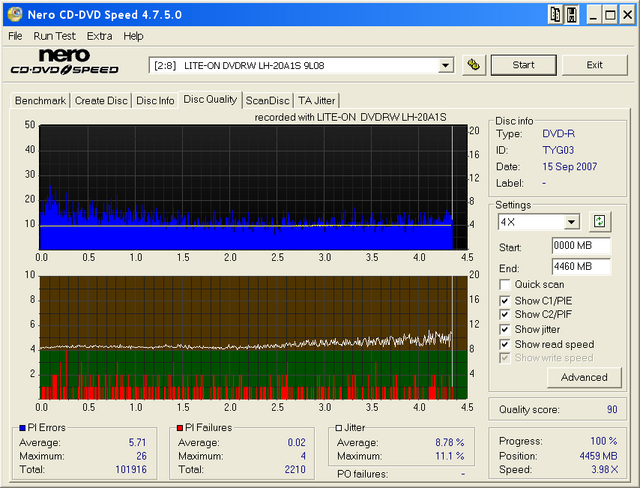Click the Speed value 3.98 X
Screen dimensions: 640x488
point(604,469)
